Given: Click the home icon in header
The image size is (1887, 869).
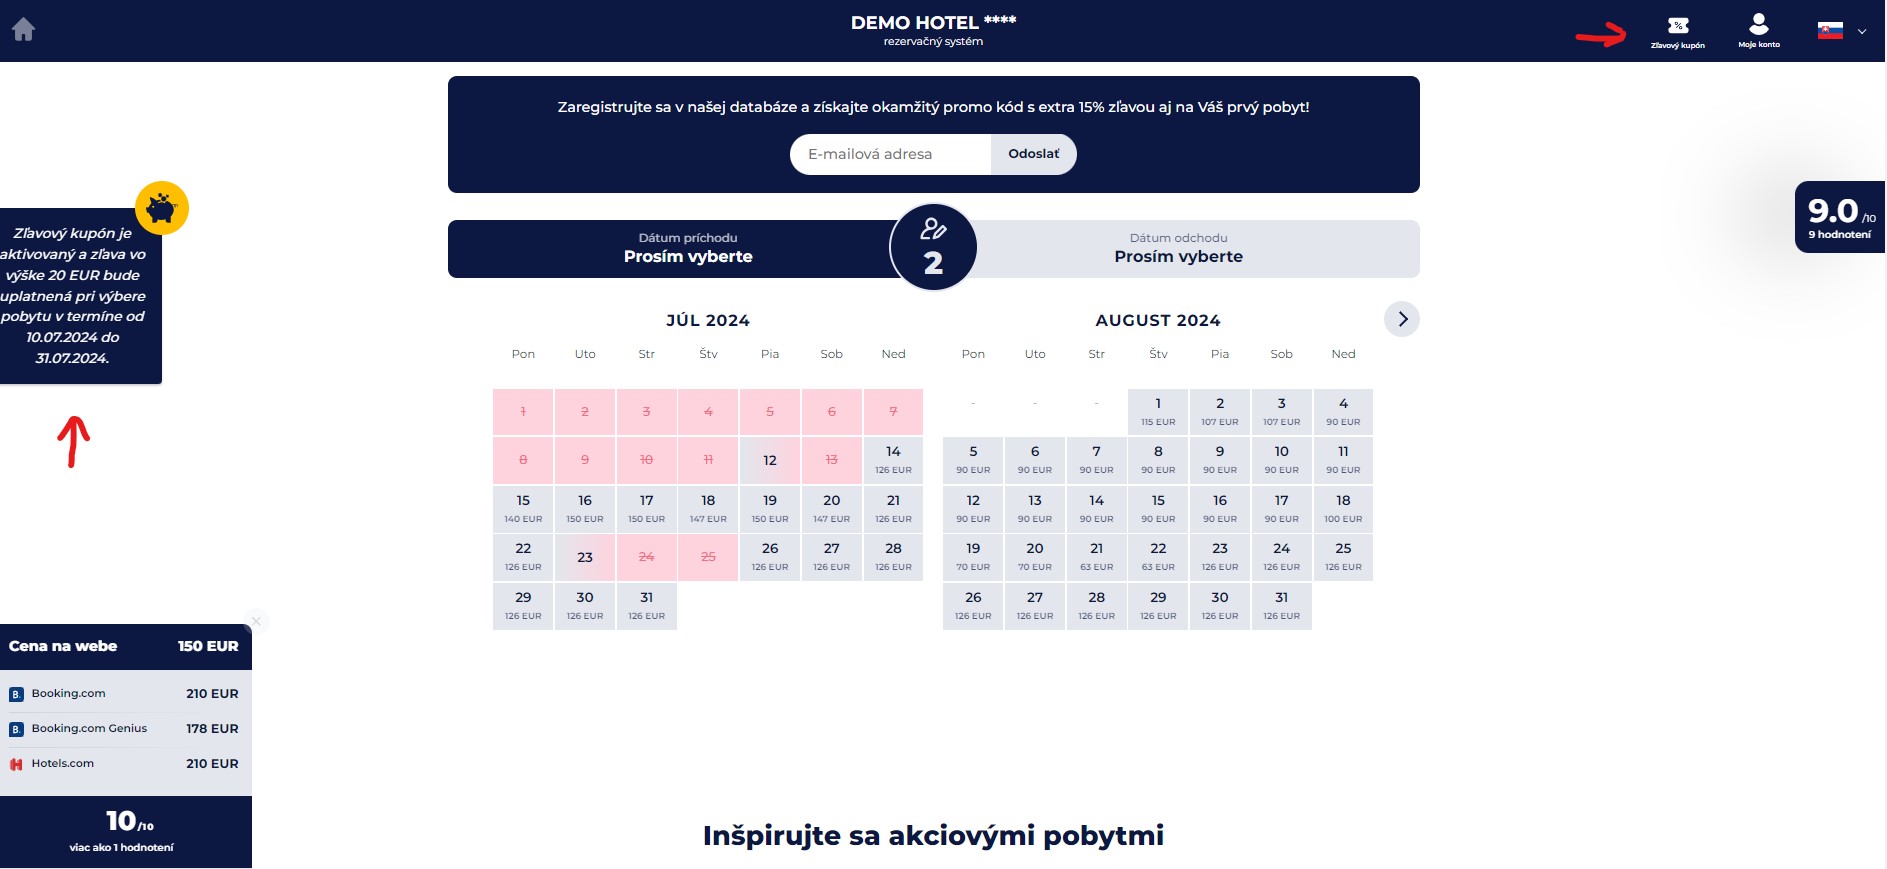Looking at the screenshot, I should (24, 30).
